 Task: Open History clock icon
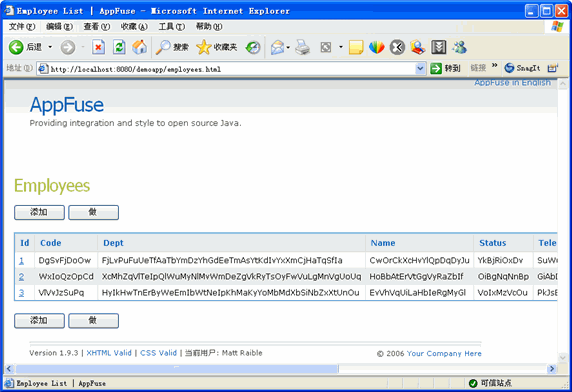point(253,47)
